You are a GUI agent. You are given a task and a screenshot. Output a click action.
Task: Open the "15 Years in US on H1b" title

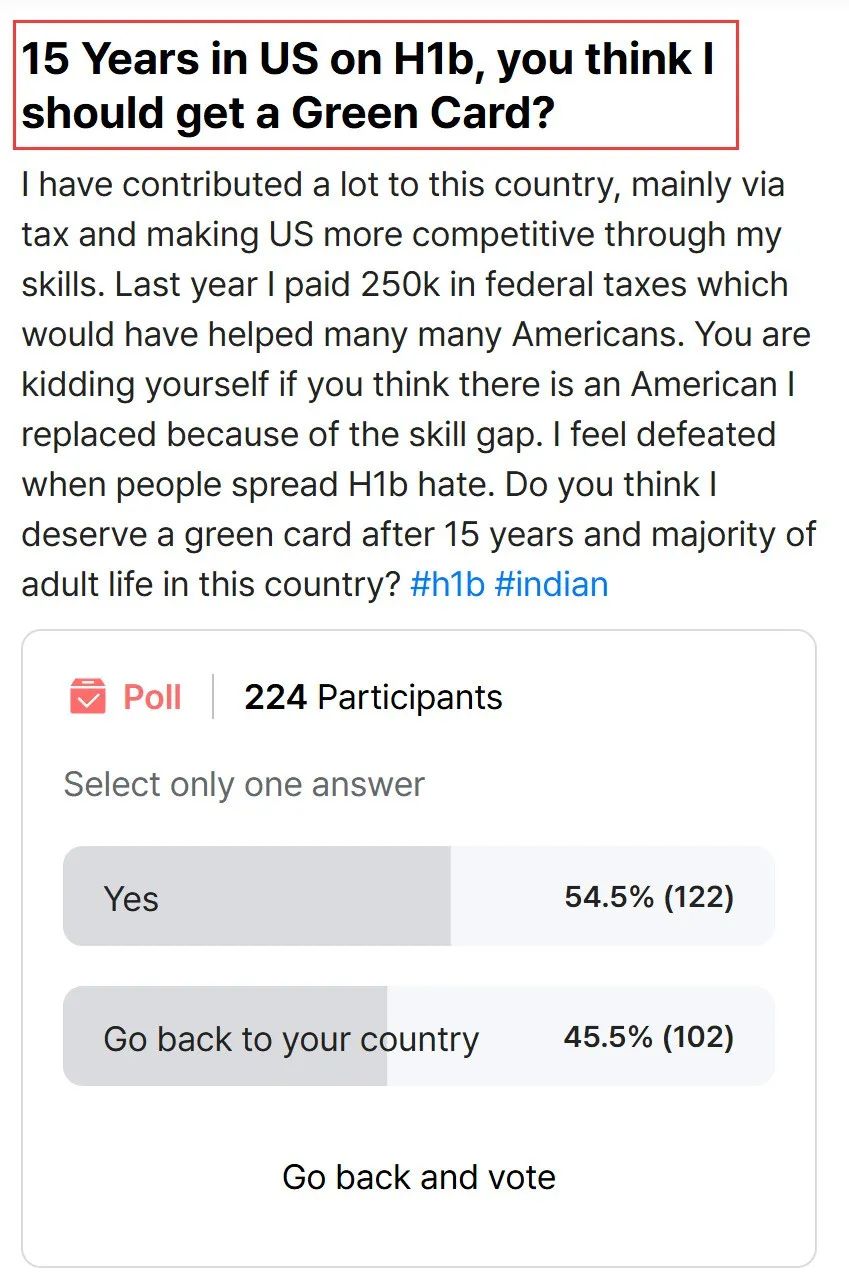(368, 87)
